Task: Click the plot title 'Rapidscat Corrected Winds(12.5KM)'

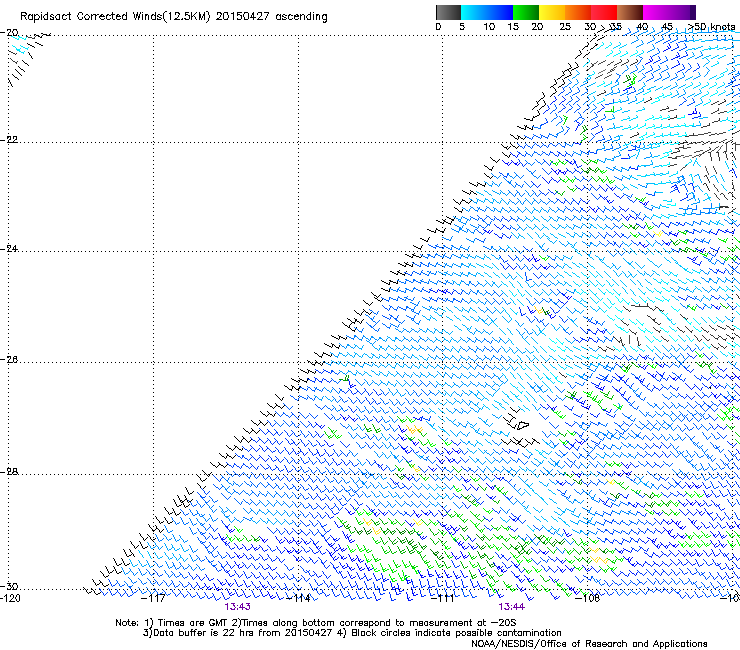Action: (x=115, y=17)
